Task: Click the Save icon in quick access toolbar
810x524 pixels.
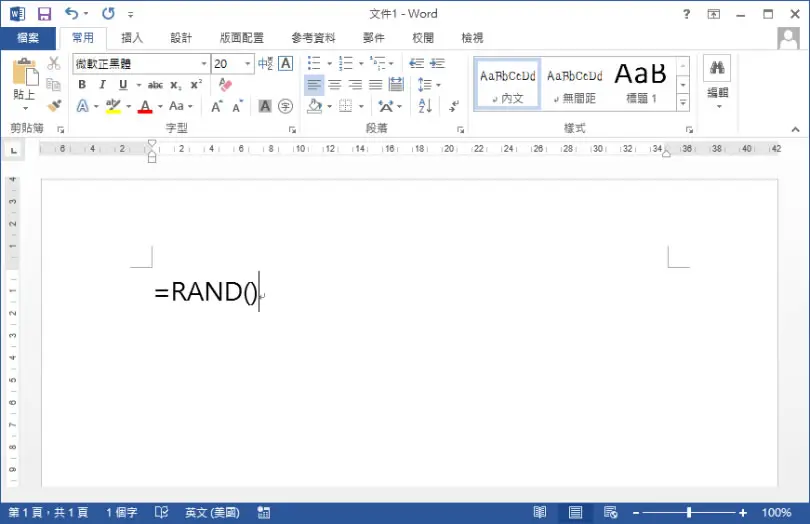Action: [44, 14]
